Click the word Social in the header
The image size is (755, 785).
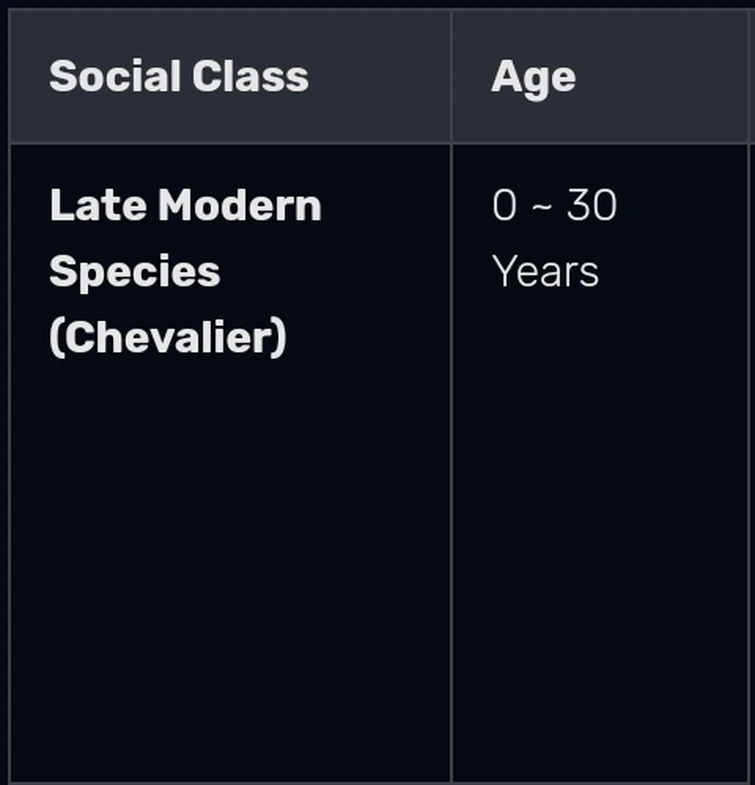click(x=115, y=76)
